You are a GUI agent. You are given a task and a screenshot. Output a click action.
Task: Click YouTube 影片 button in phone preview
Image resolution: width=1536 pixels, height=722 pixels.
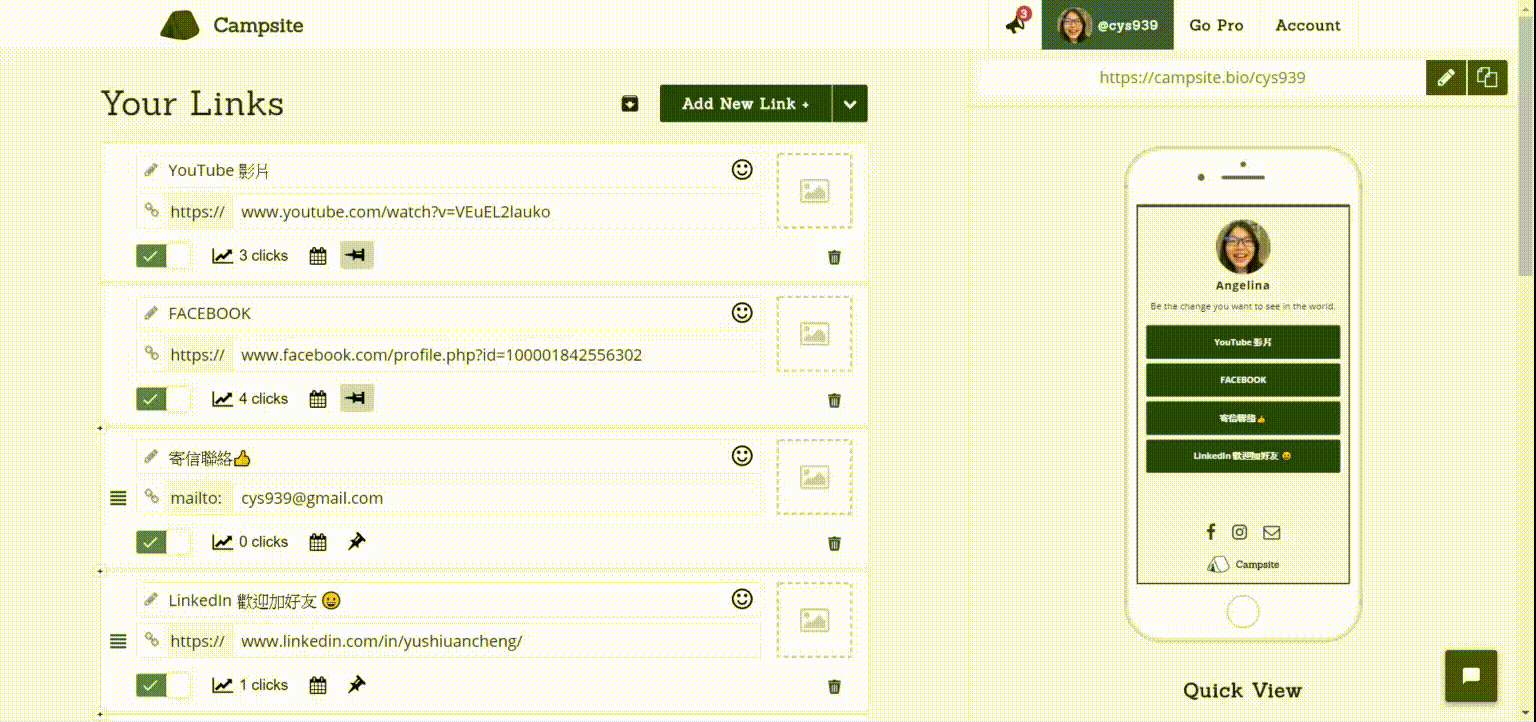(x=1243, y=342)
